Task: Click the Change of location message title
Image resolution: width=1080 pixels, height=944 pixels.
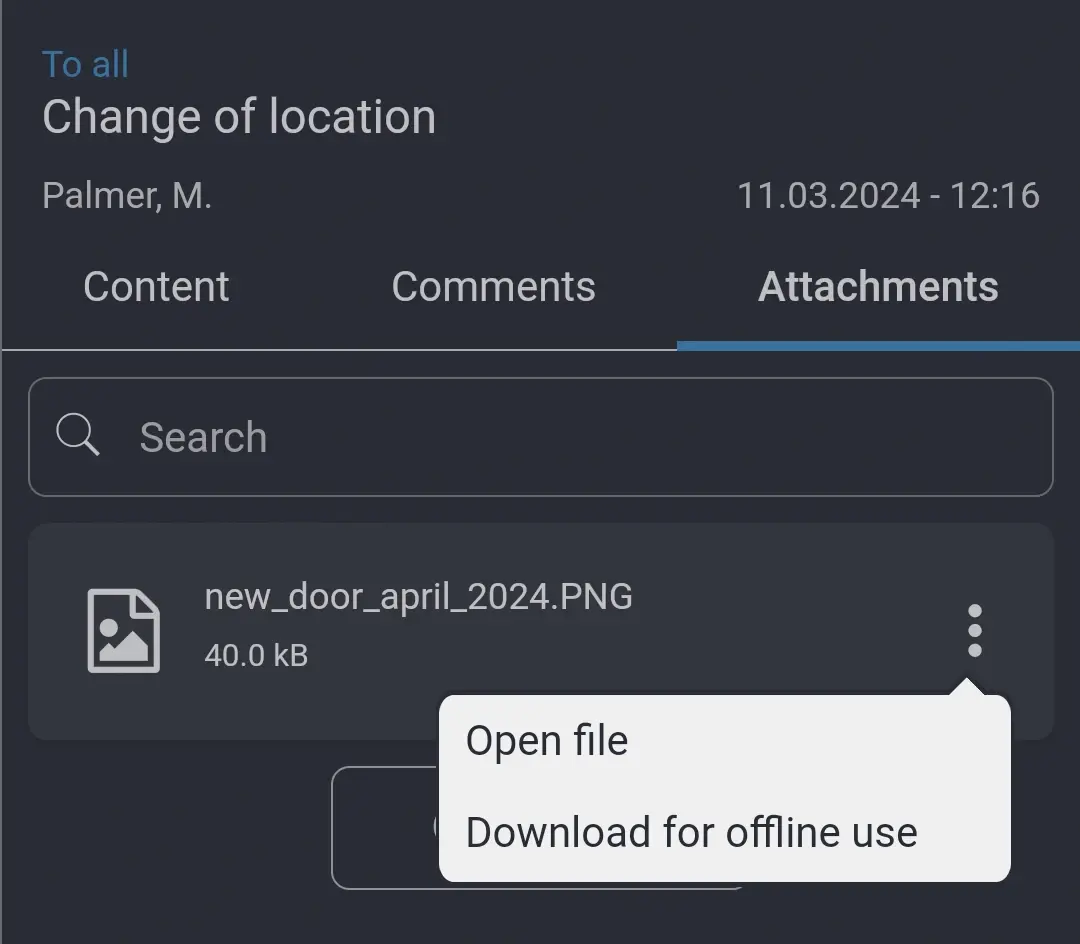Action: (239, 116)
